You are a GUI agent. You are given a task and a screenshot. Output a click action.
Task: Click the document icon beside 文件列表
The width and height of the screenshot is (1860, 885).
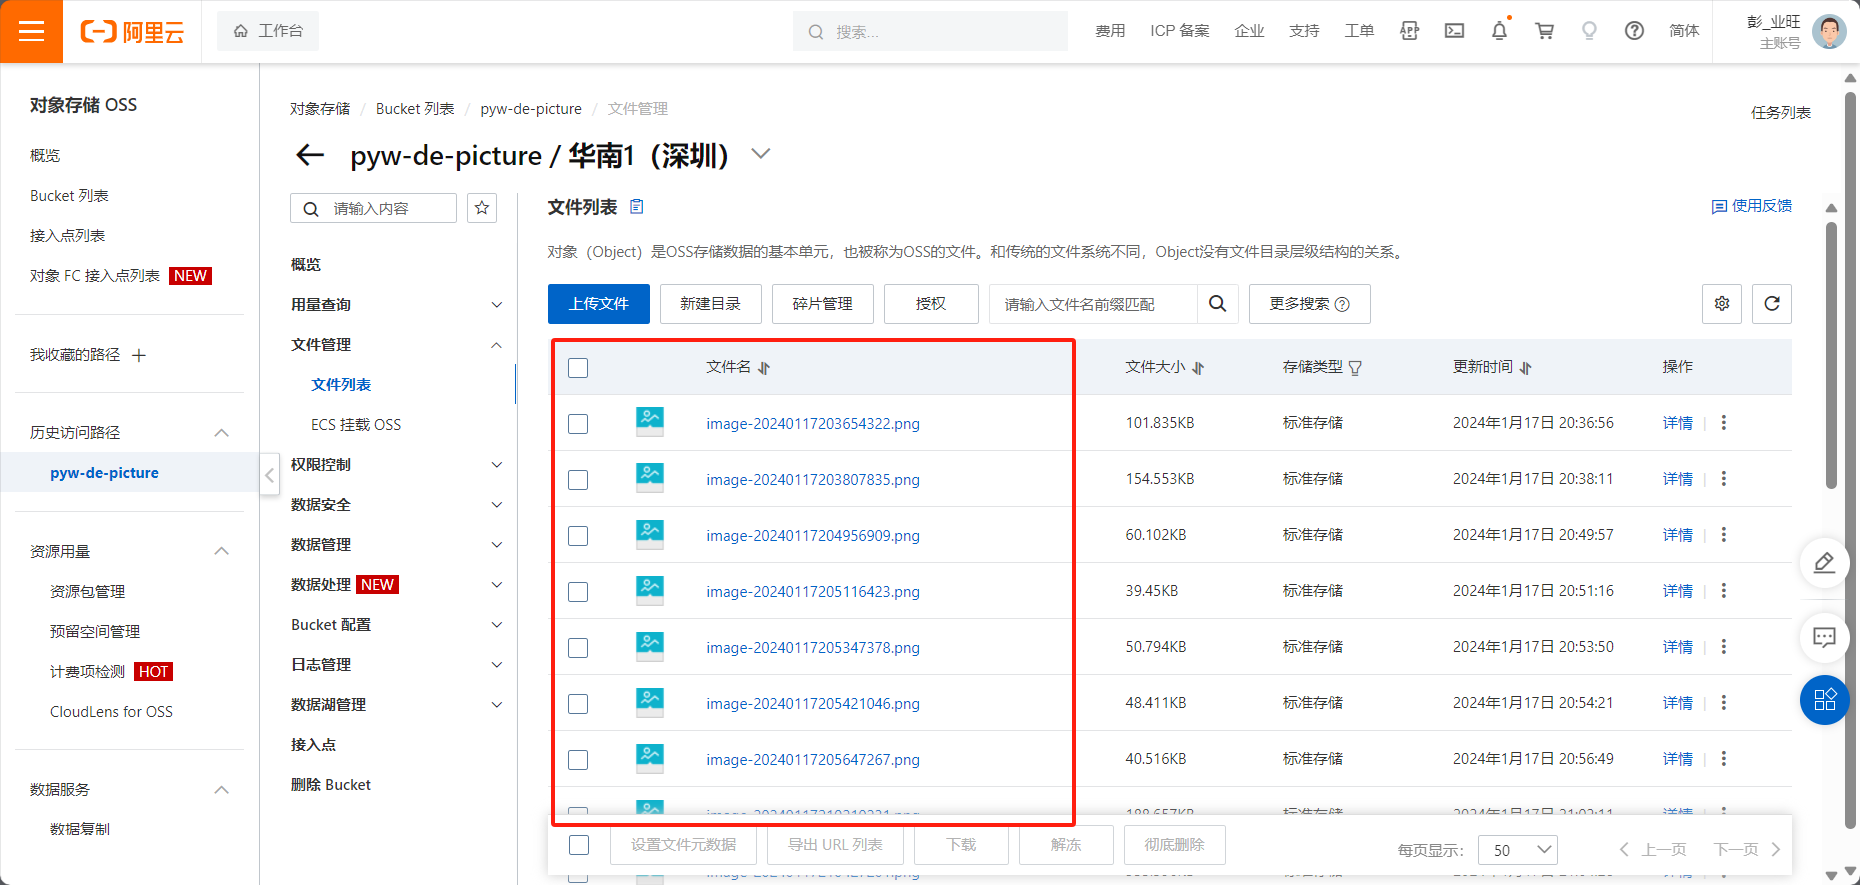pyautogui.click(x=637, y=207)
